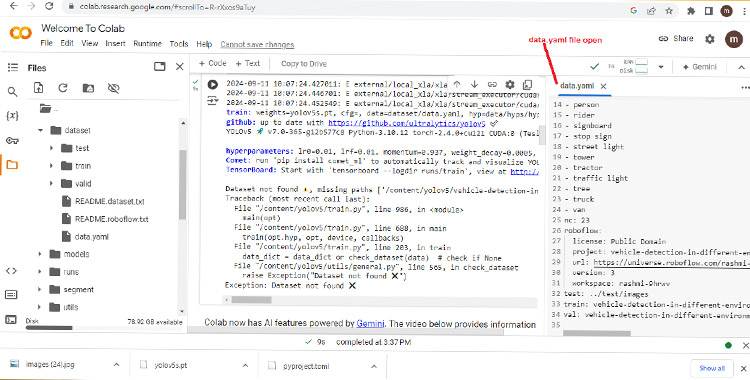
Task: Open the variables inspector icon
Action: coord(12,115)
